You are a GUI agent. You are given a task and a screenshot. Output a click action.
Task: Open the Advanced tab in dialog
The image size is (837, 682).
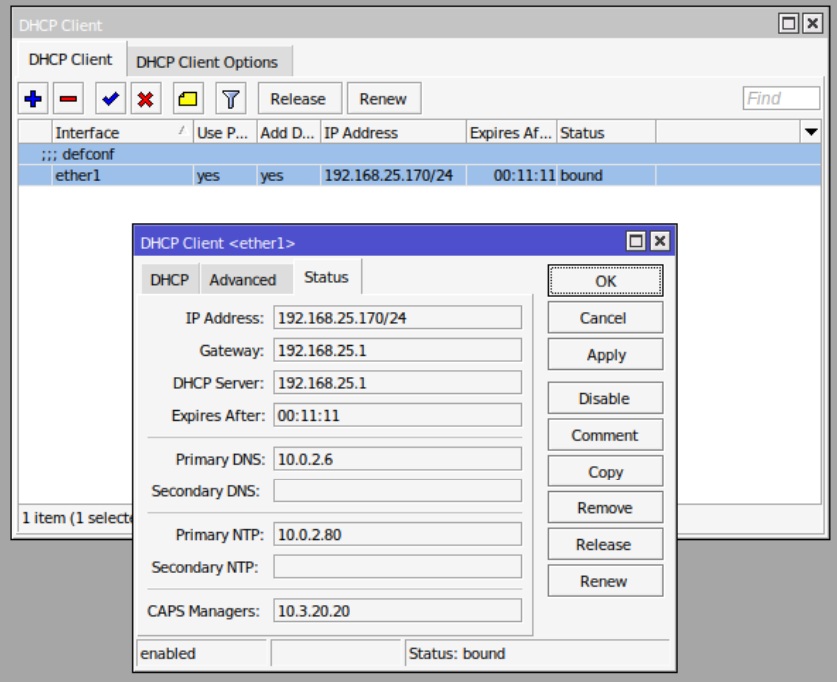[x=242, y=280]
